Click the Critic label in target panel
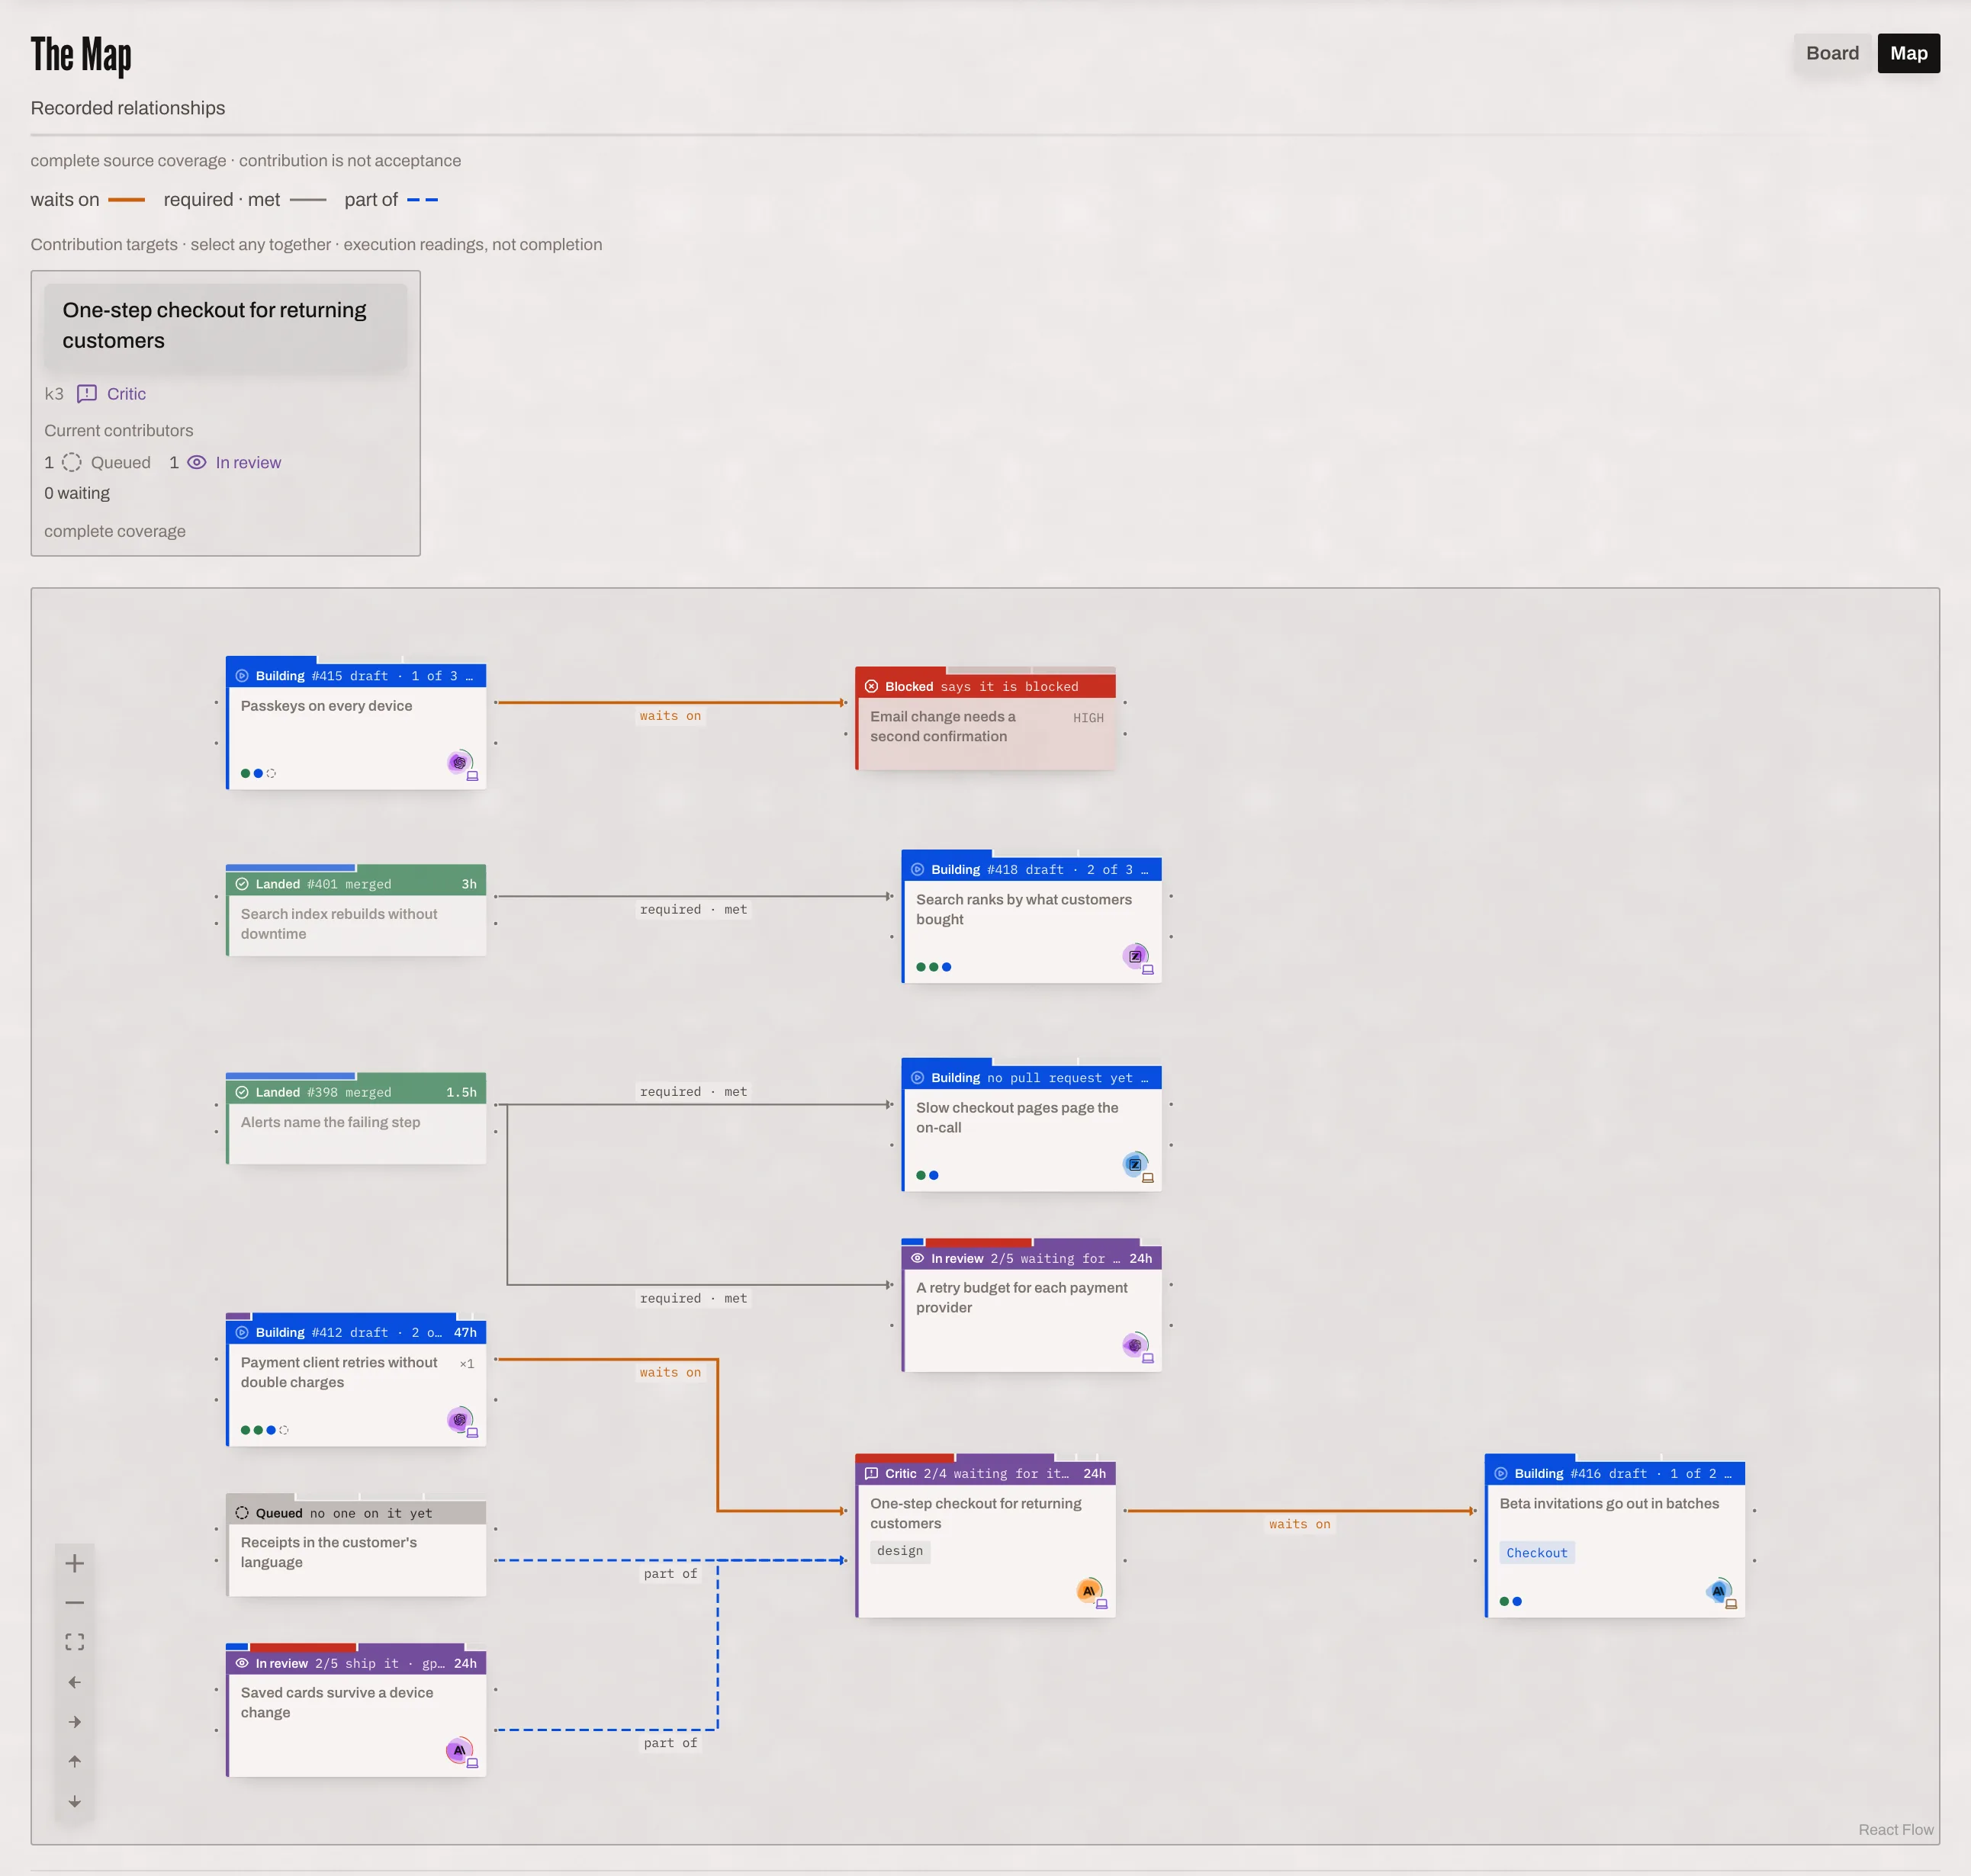1971x1876 pixels. pyautogui.click(x=126, y=394)
